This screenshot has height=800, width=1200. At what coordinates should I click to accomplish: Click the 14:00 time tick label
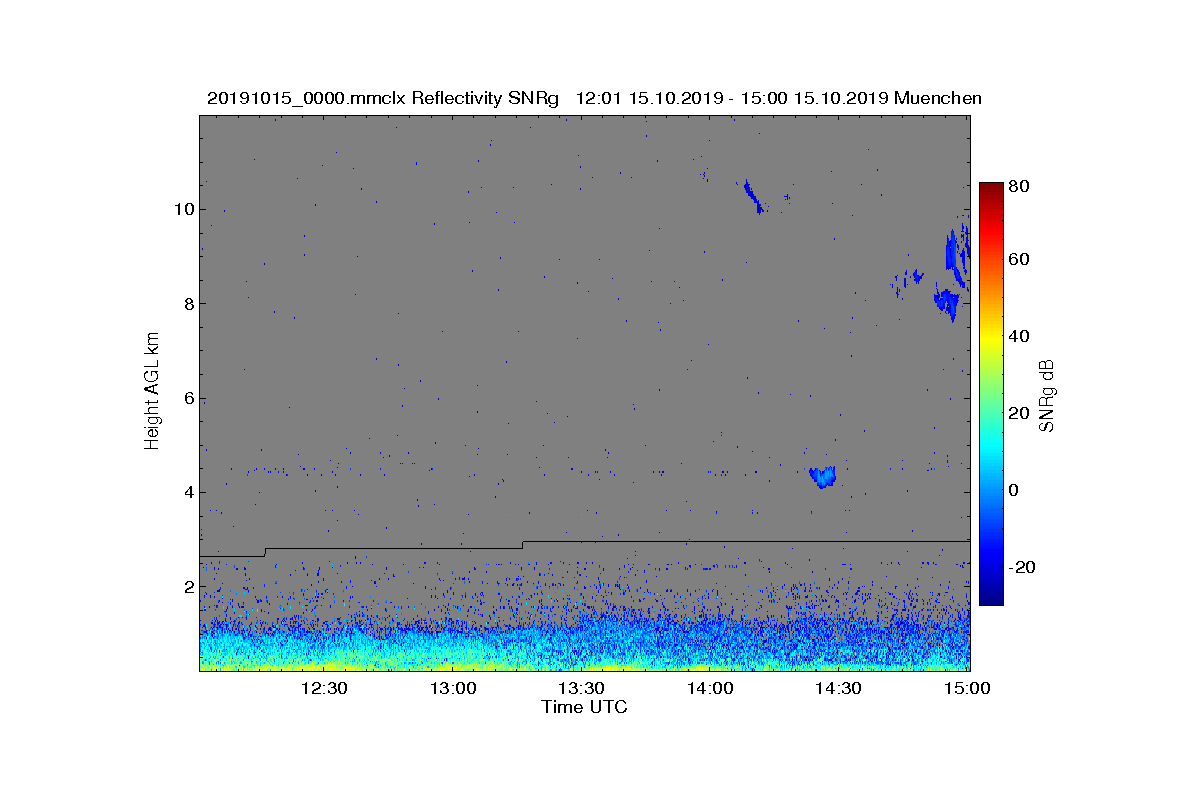click(709, 688)
